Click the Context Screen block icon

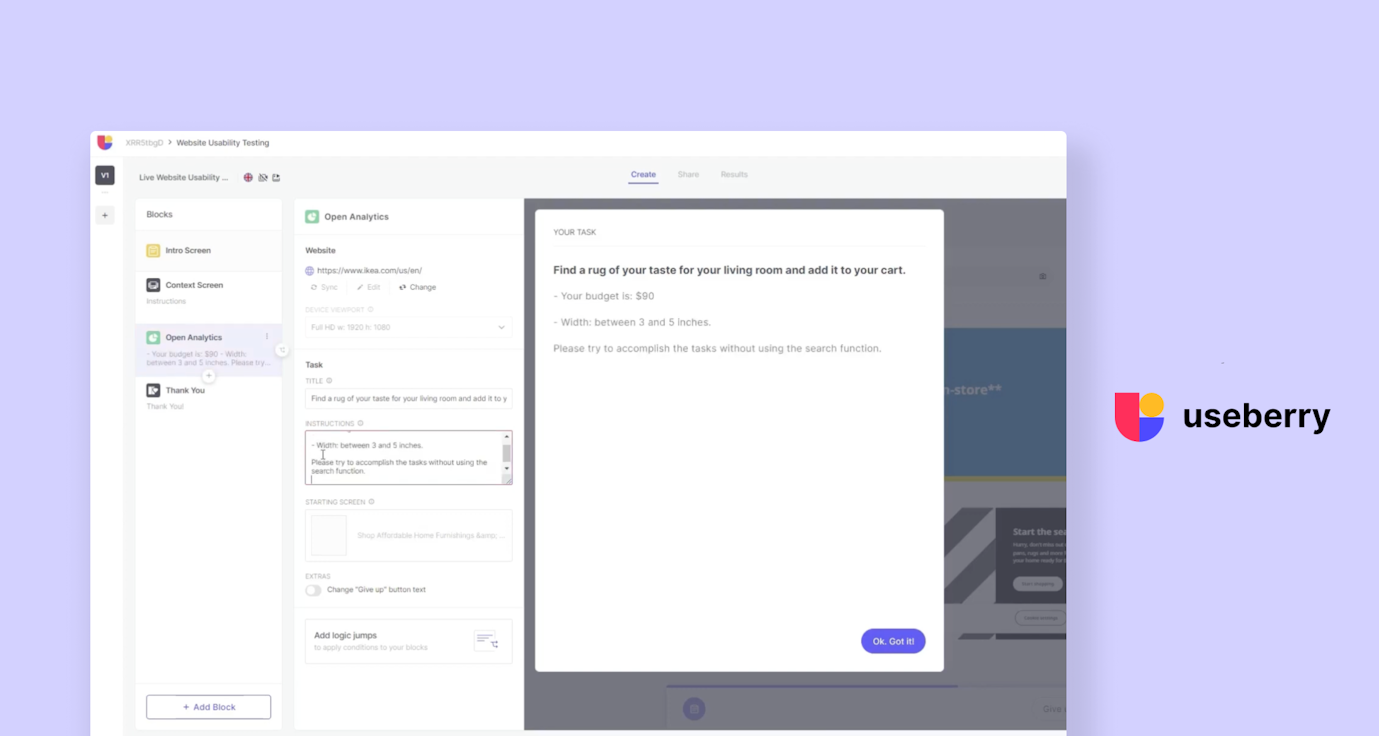click(154, 285)
